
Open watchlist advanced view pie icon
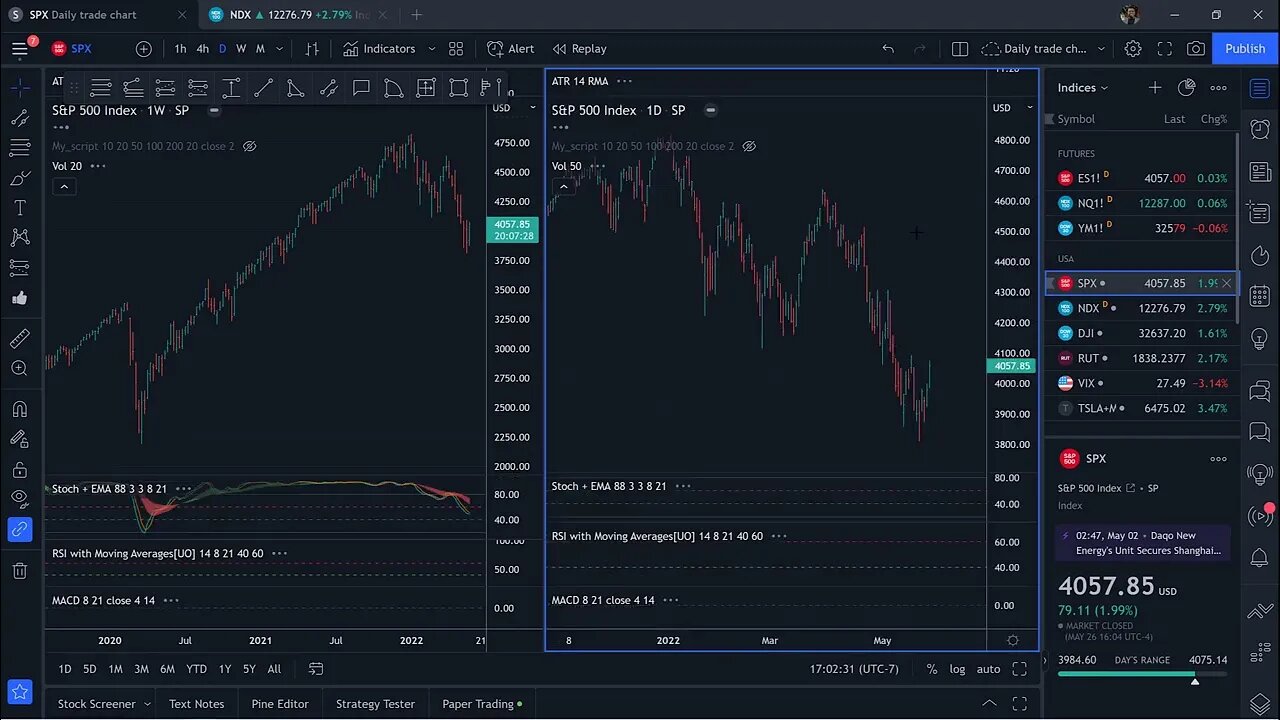(x=1186, y=88)
